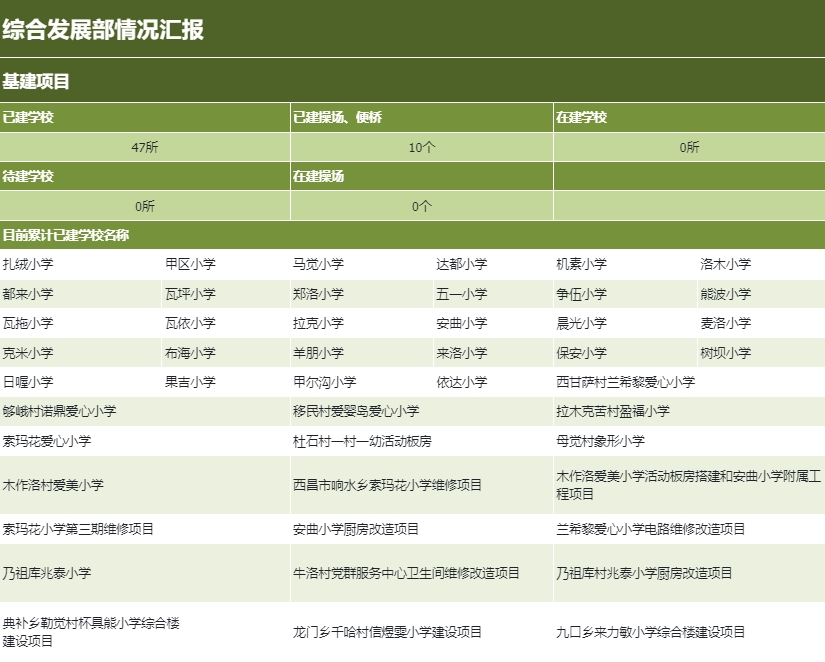Click the 西甘萨村兰希黎爱心小学 cell
Viewport: 825px width, 662px height.
coord(689,382)
